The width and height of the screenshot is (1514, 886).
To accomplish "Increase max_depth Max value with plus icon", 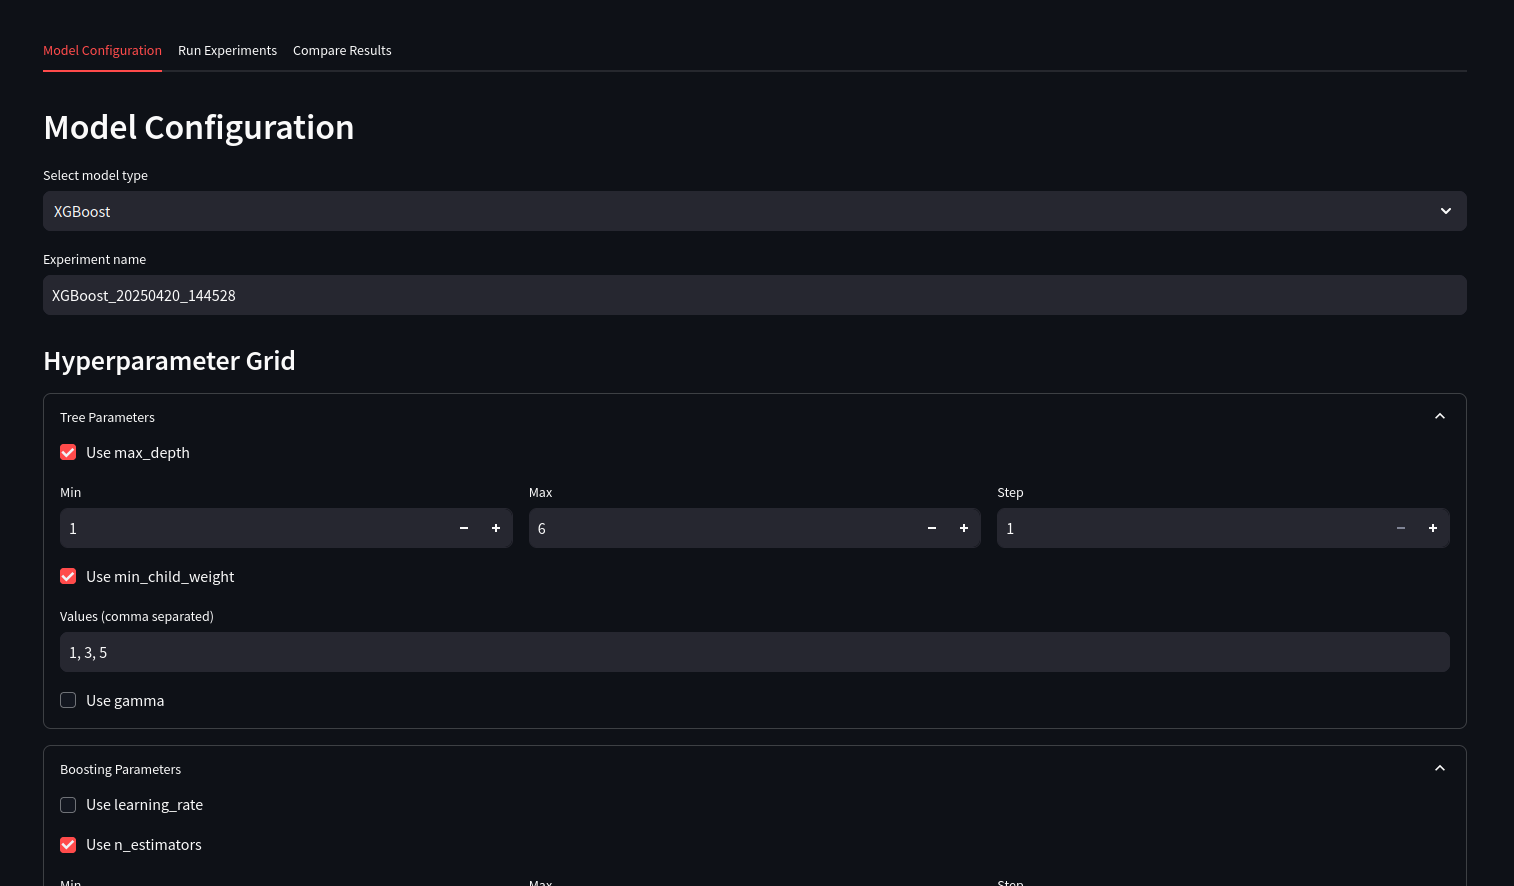I will [964, 528].
